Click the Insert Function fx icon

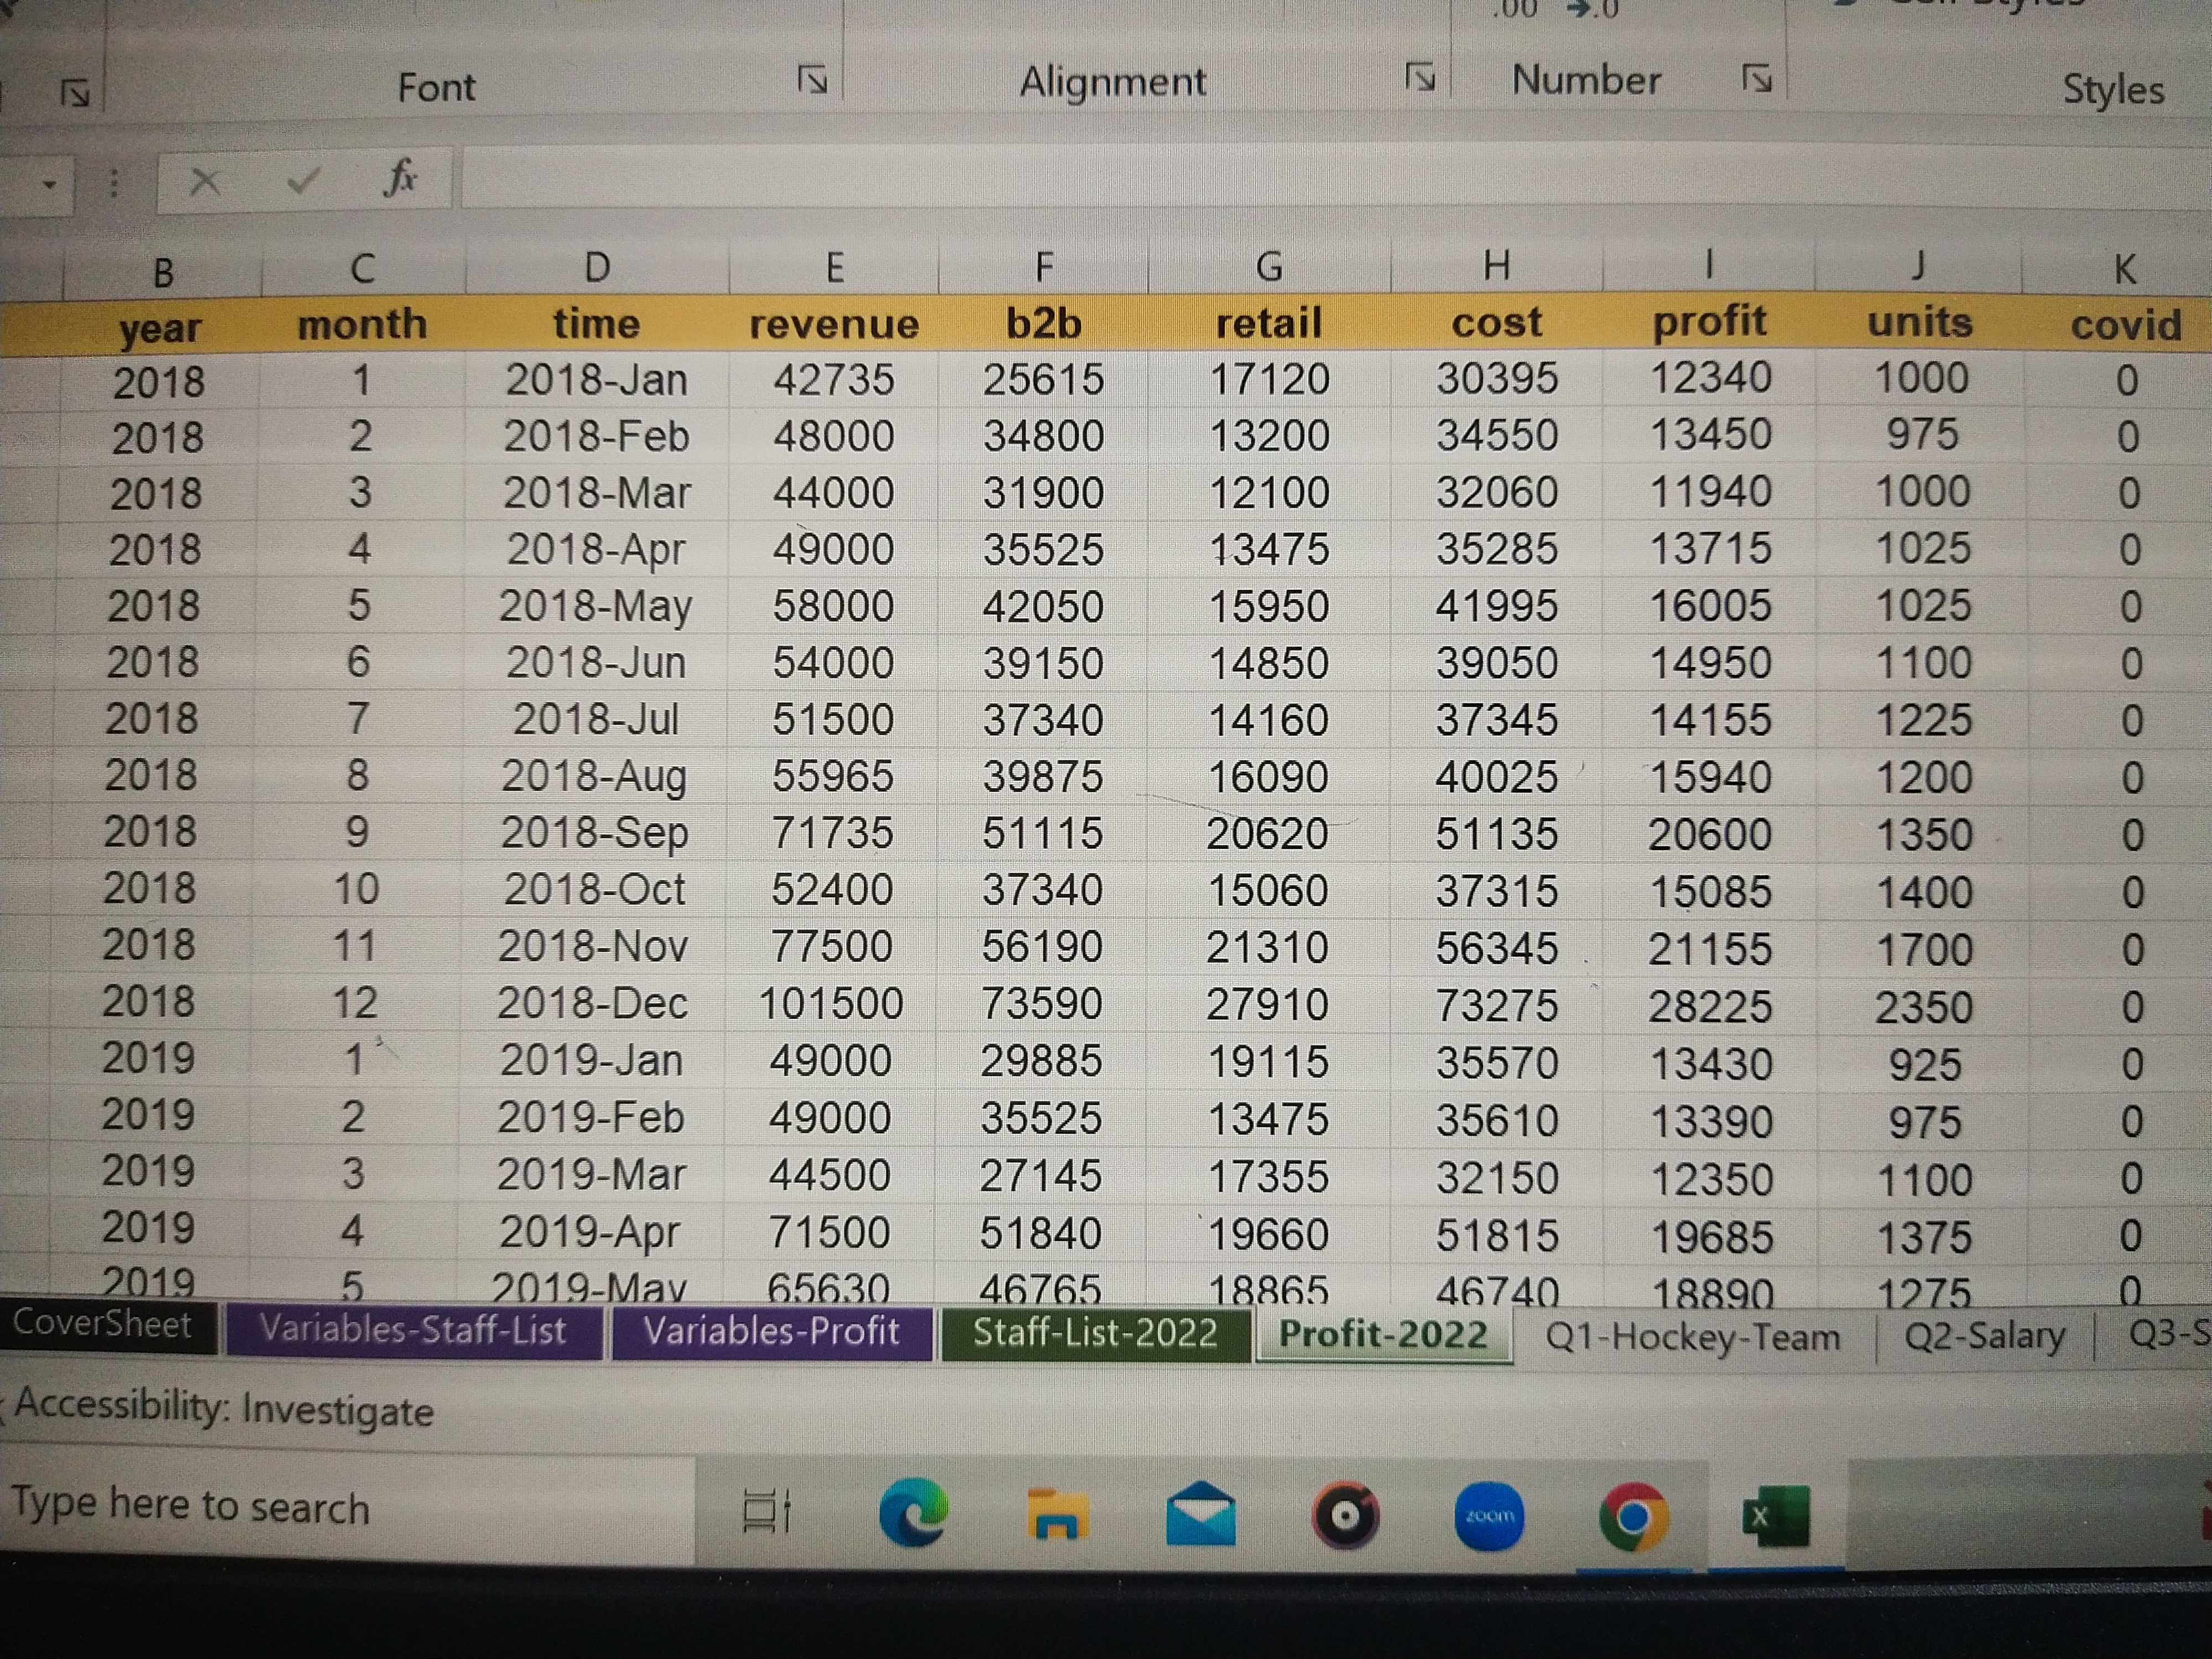400,178
